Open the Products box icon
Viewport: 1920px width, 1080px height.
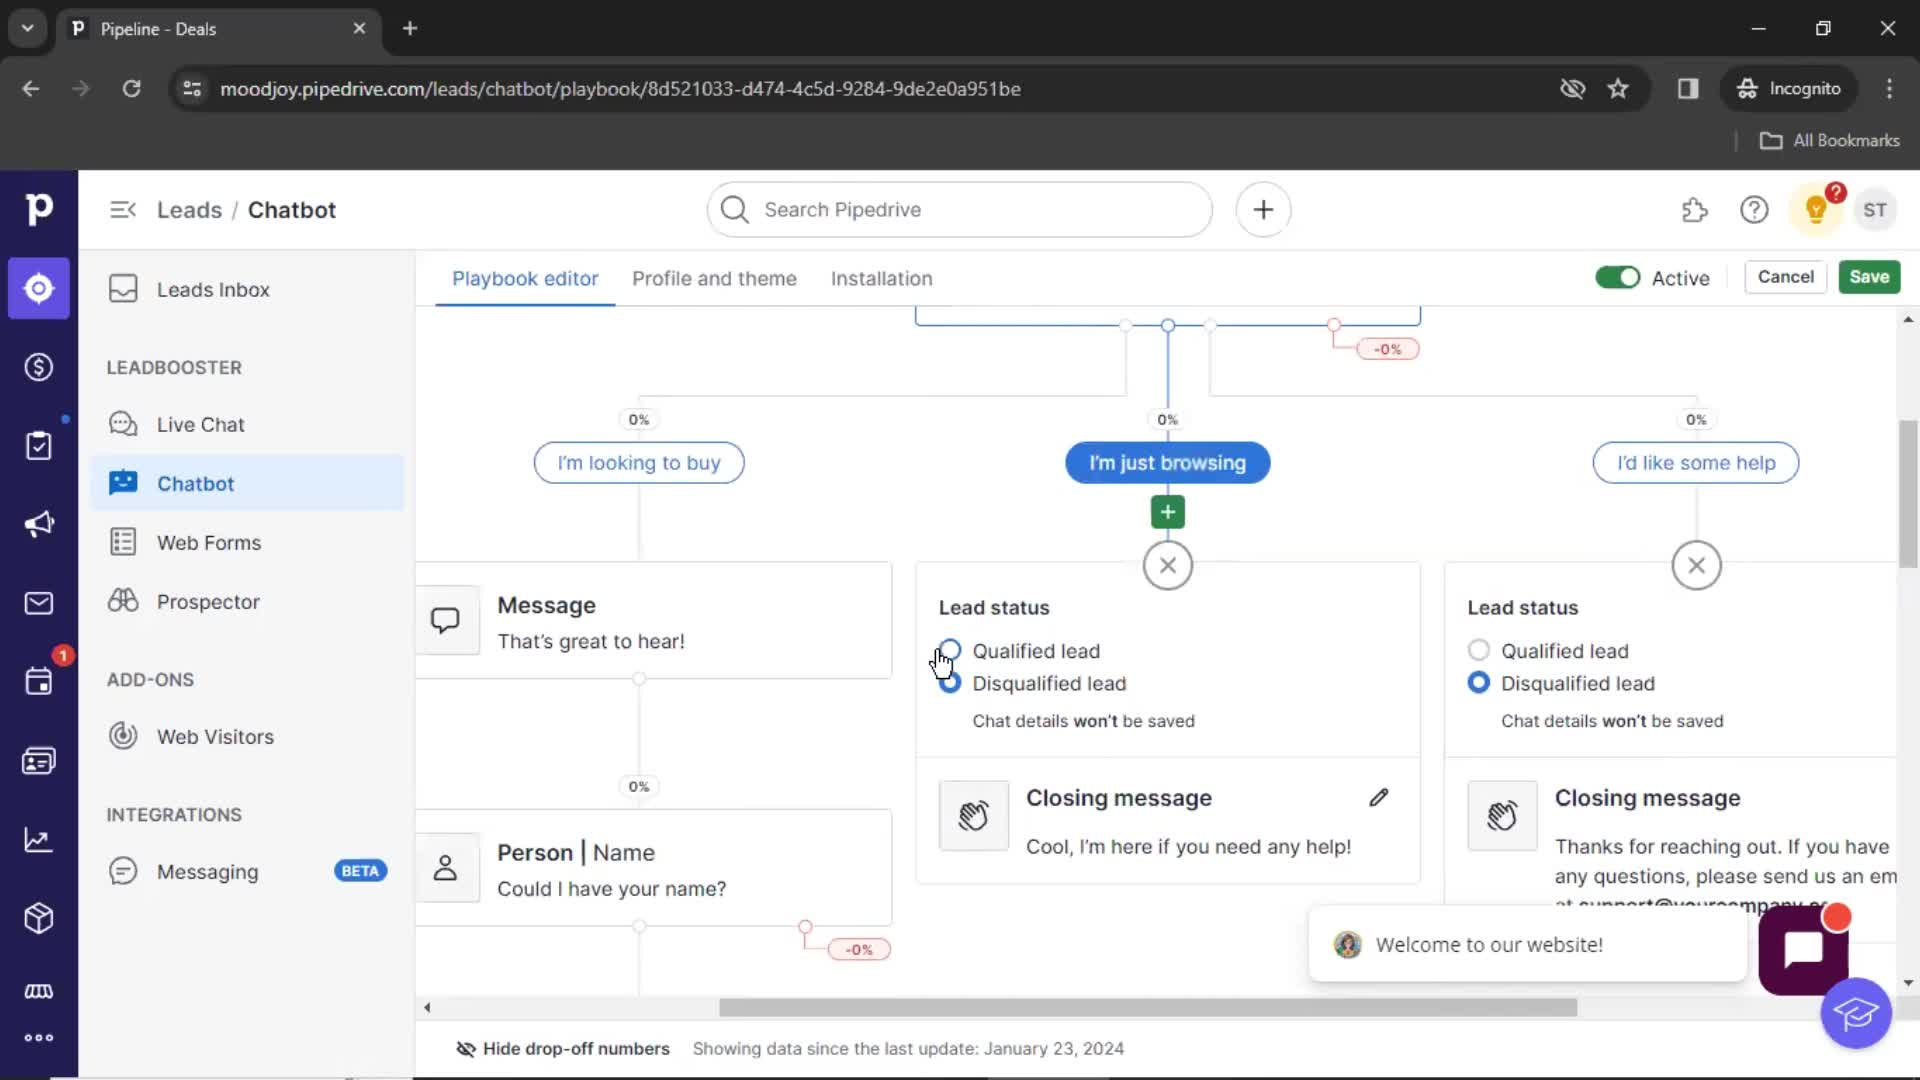coord(38,918)
